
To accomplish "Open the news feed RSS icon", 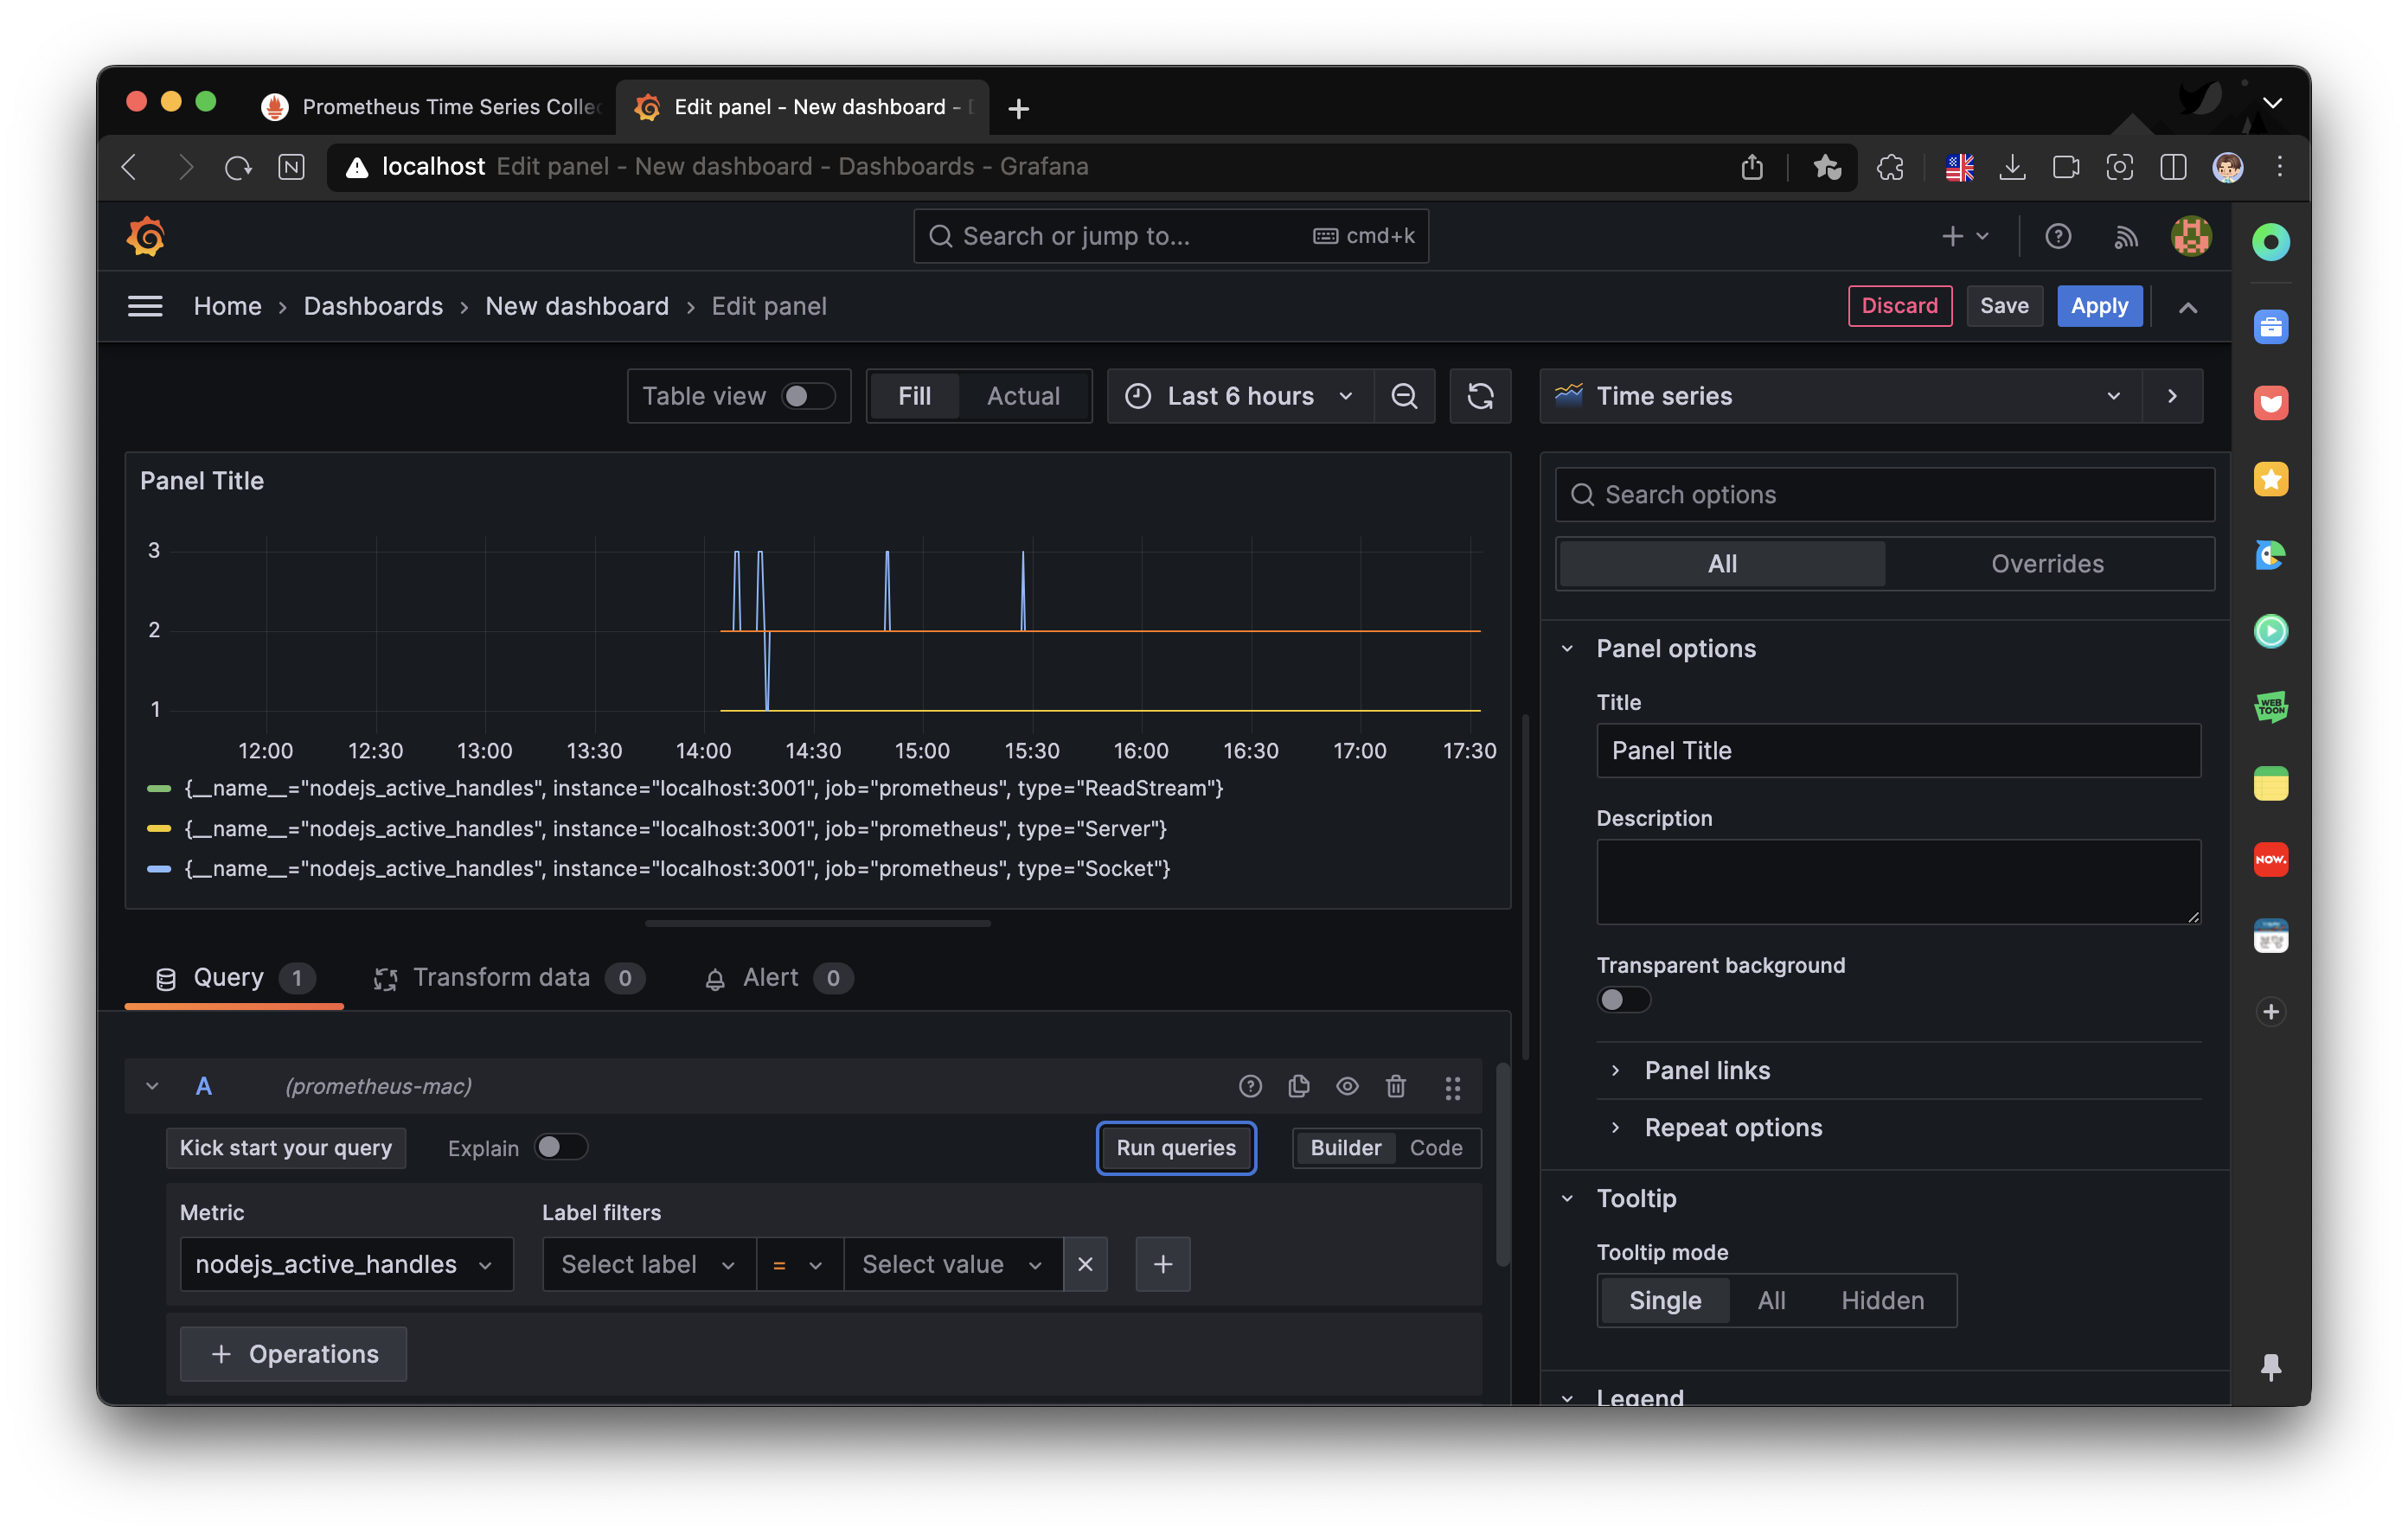I will (2125, 237).
